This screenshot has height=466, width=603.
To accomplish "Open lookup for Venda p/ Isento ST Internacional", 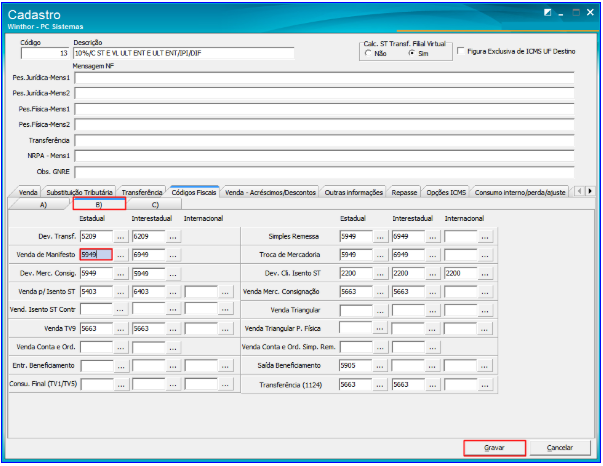I will (225, 292).
